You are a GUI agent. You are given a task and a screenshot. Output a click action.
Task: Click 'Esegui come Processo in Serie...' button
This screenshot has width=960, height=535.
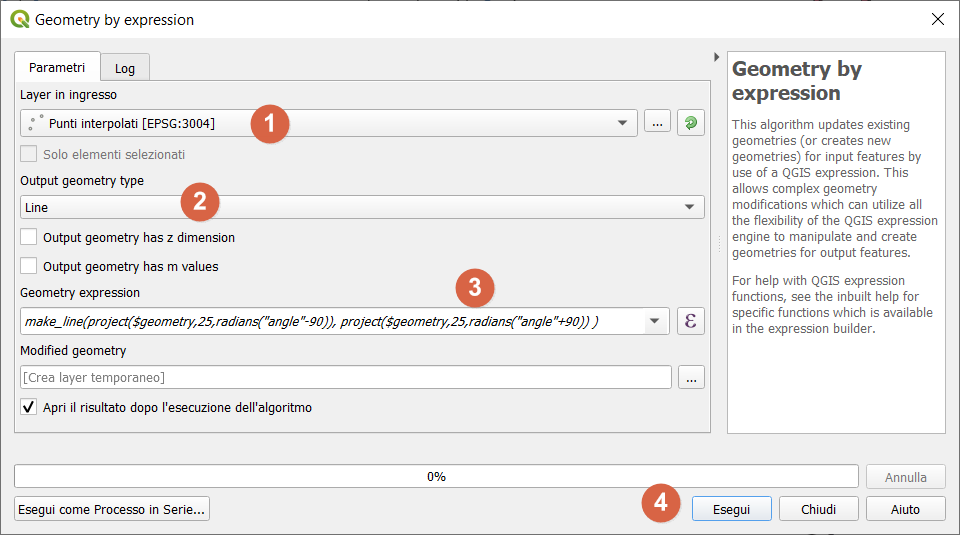[x=112, y=509]
